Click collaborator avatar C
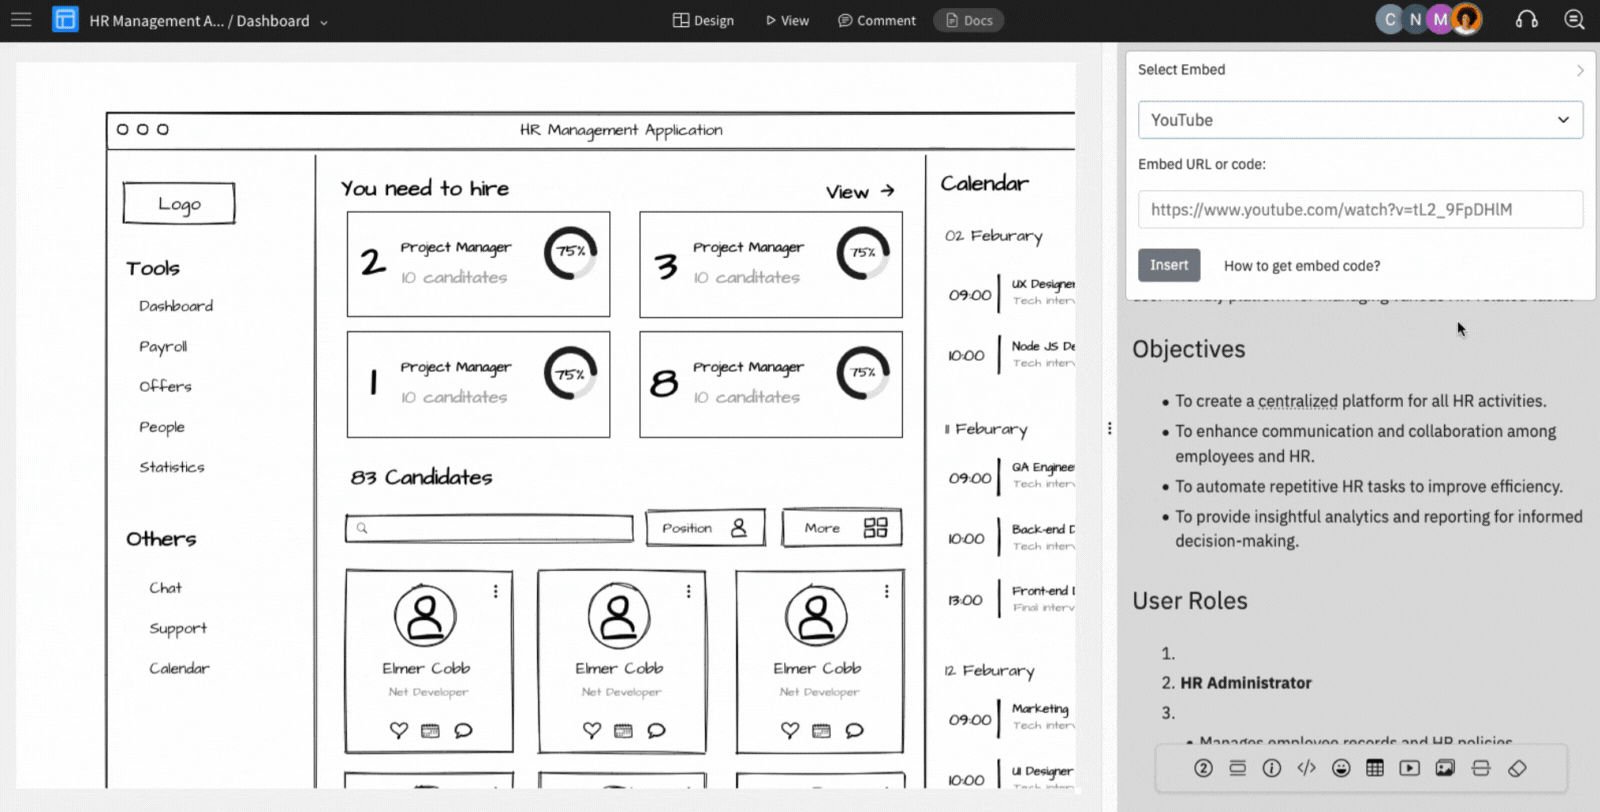1600x812 pixels. pos(1390,20)
